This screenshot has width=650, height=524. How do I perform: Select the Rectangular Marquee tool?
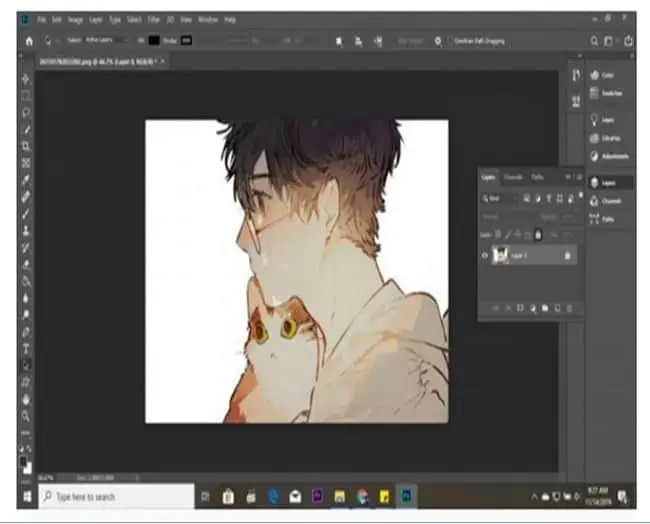click(26, 96)
